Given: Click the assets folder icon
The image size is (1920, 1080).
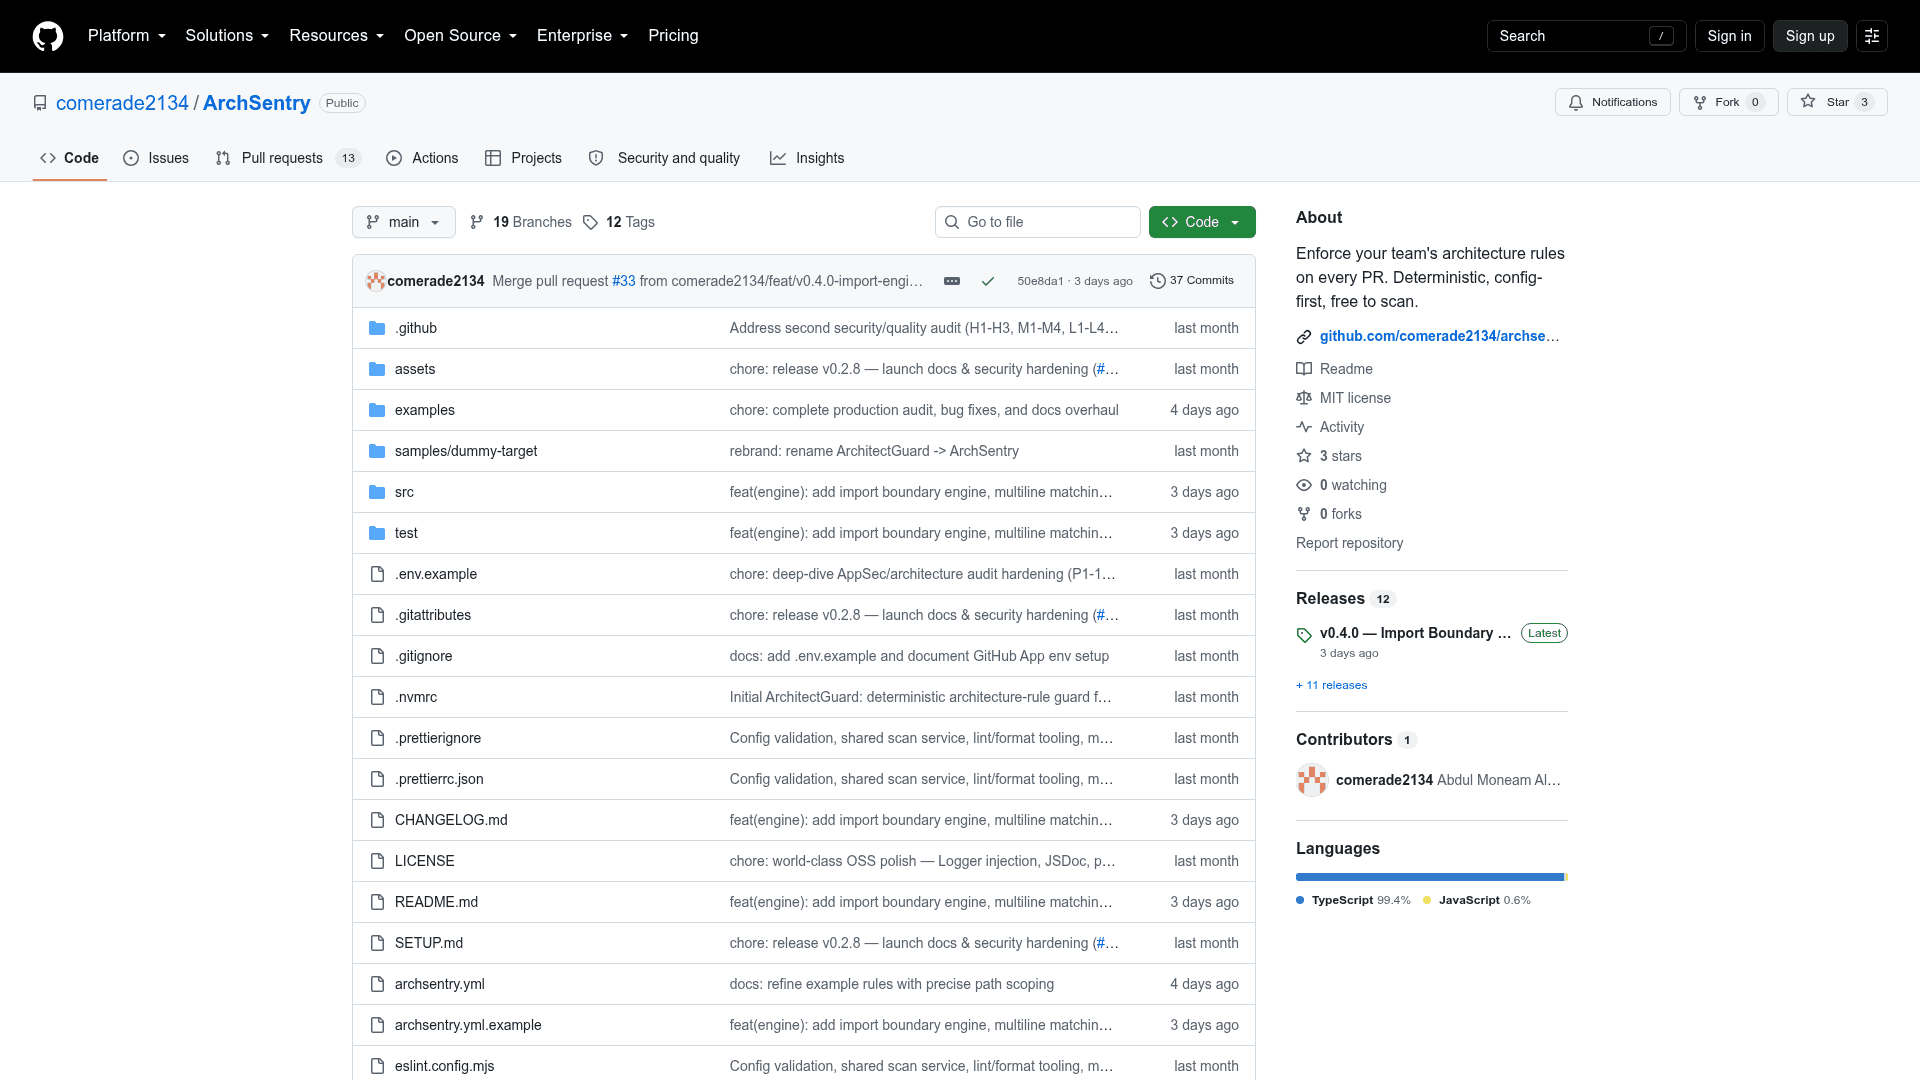Looking at the screenshot, I should [377, 369].
